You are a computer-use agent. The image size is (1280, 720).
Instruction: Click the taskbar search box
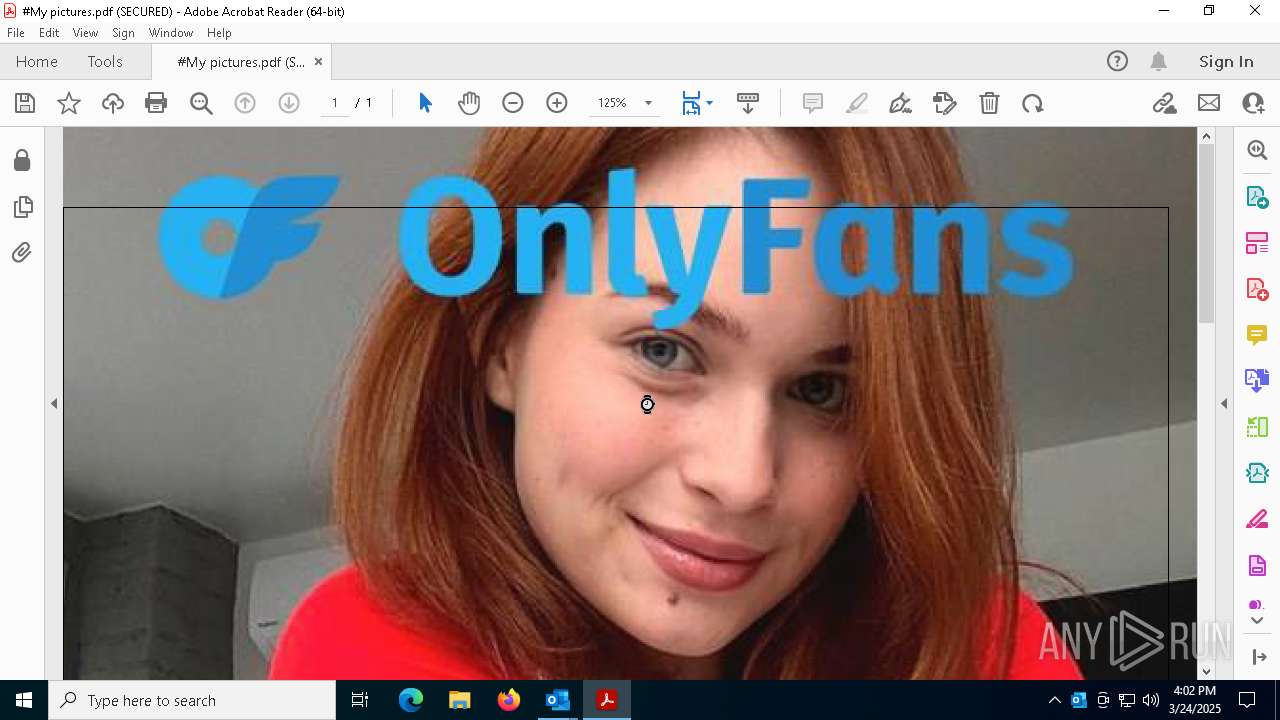(x=192, y=700)
